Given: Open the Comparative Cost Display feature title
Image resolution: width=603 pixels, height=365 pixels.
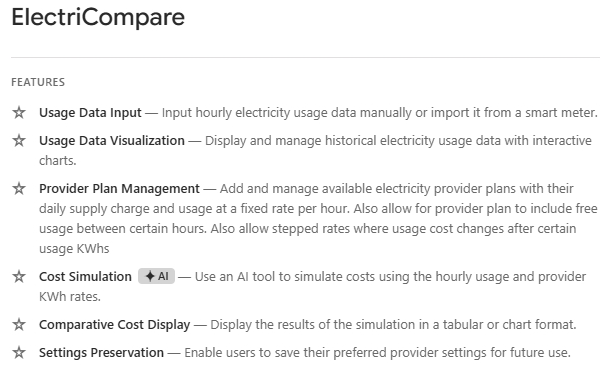Looking at the screenshot, I should tap(115, 325).
